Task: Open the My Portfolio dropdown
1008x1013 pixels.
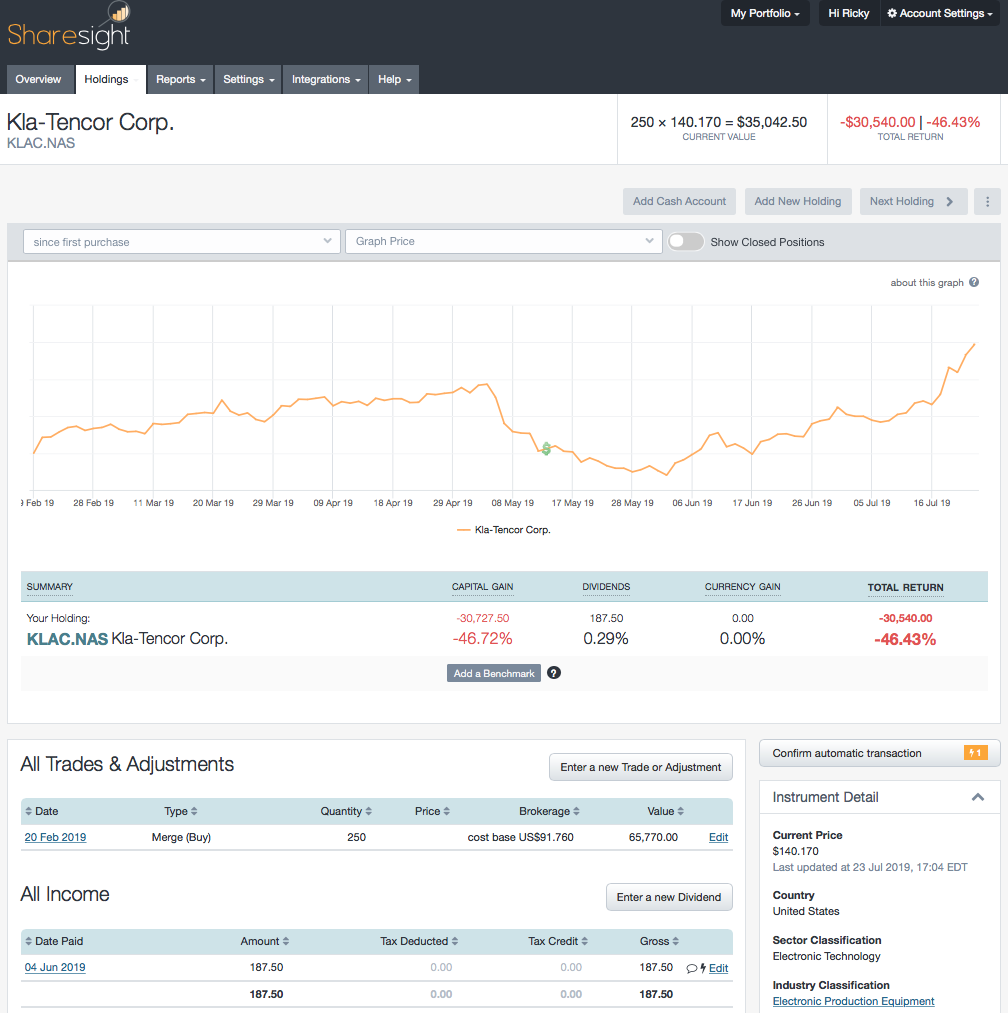Action: (764, 13)
